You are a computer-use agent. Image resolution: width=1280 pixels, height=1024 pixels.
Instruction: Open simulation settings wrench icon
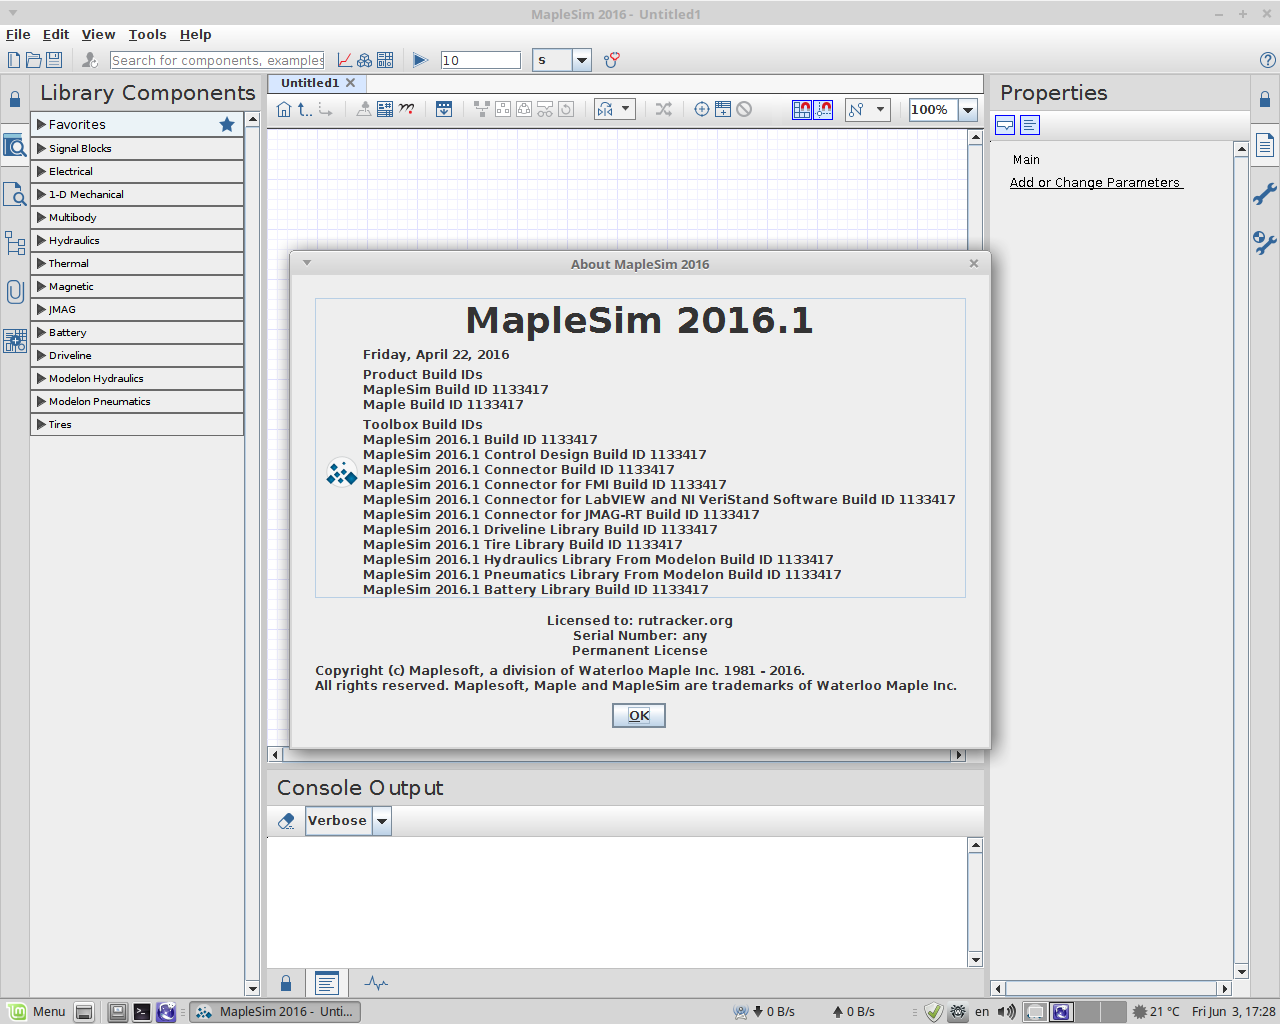point(1265,194)
